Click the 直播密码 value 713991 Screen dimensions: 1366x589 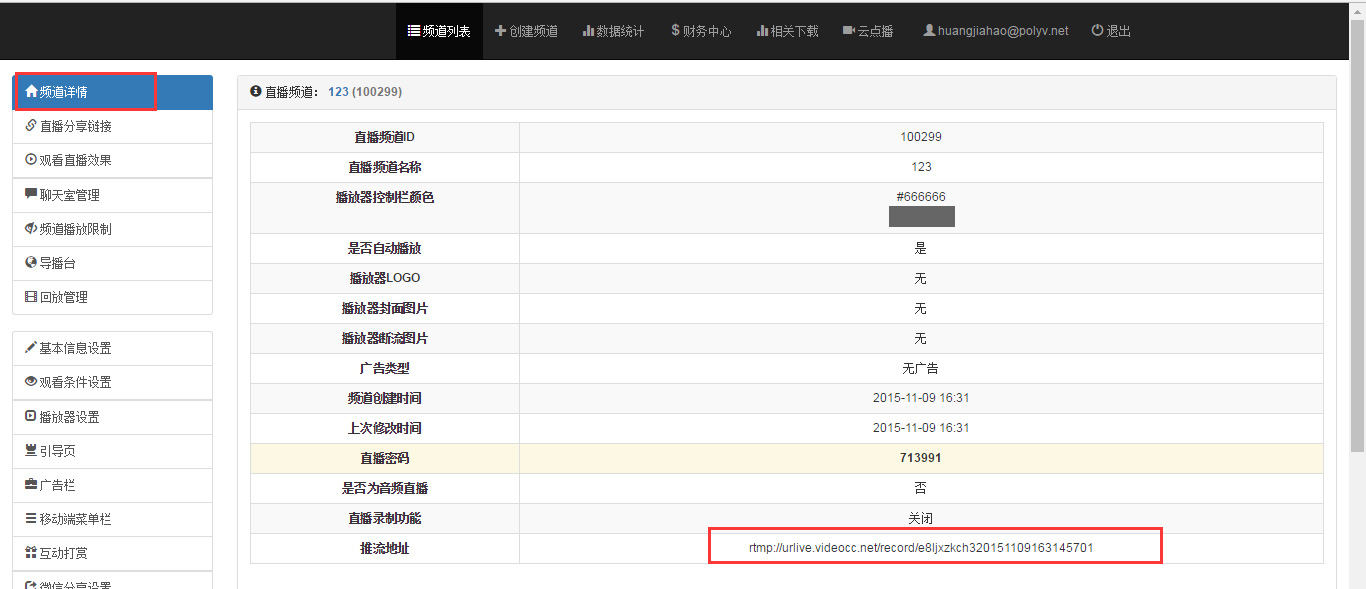pyautogui.click(x=921, y=458)
